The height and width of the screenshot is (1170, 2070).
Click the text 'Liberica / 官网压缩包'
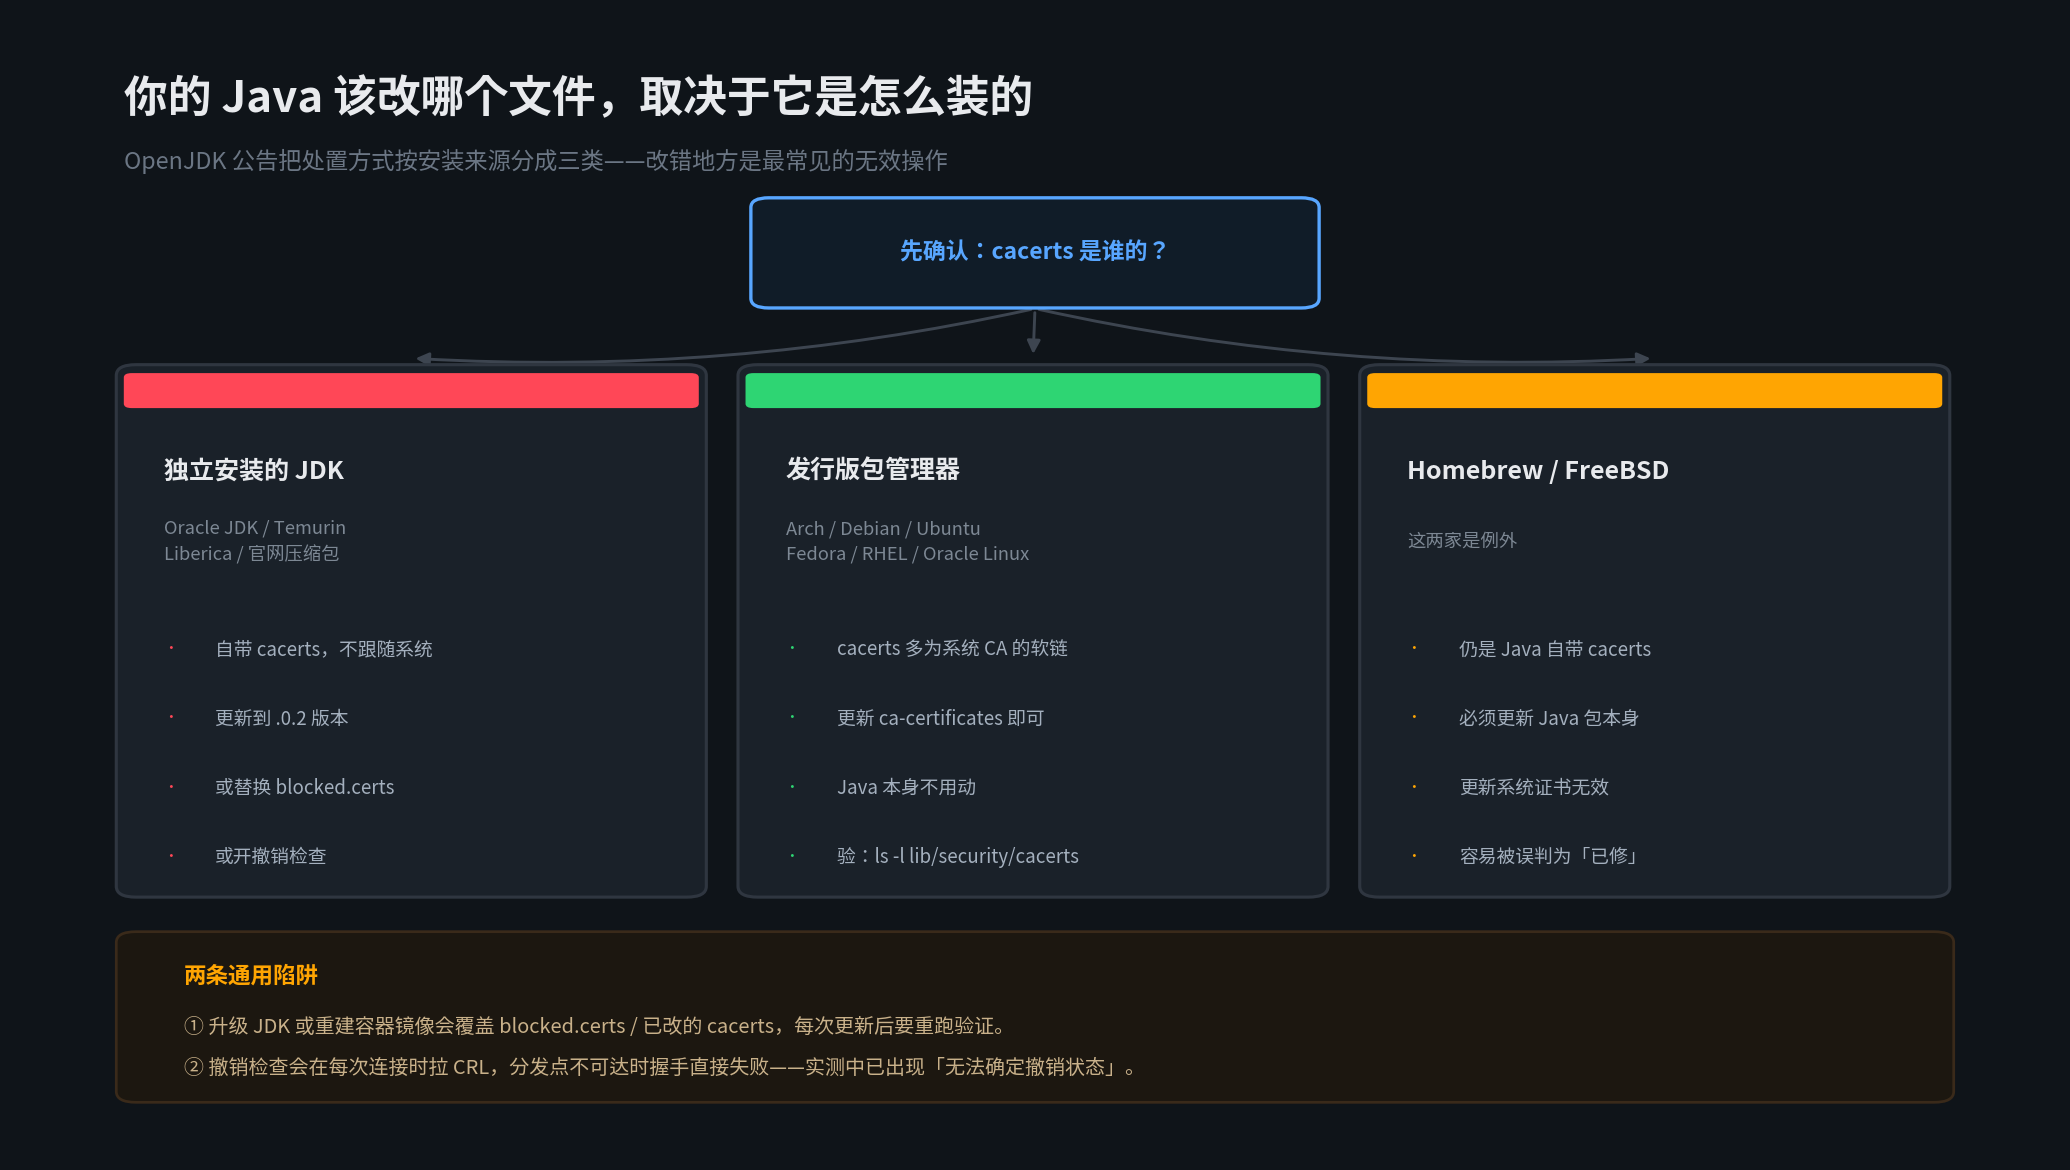tap(252, 553)
